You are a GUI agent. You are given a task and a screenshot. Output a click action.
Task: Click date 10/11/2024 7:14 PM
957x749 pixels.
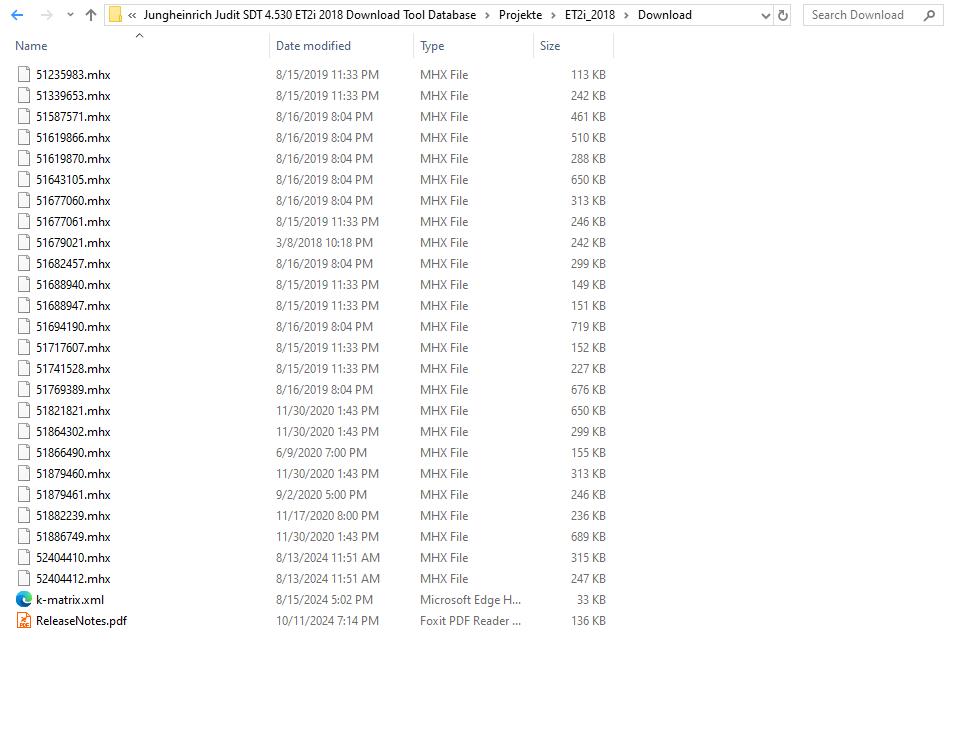coord(327,620)
